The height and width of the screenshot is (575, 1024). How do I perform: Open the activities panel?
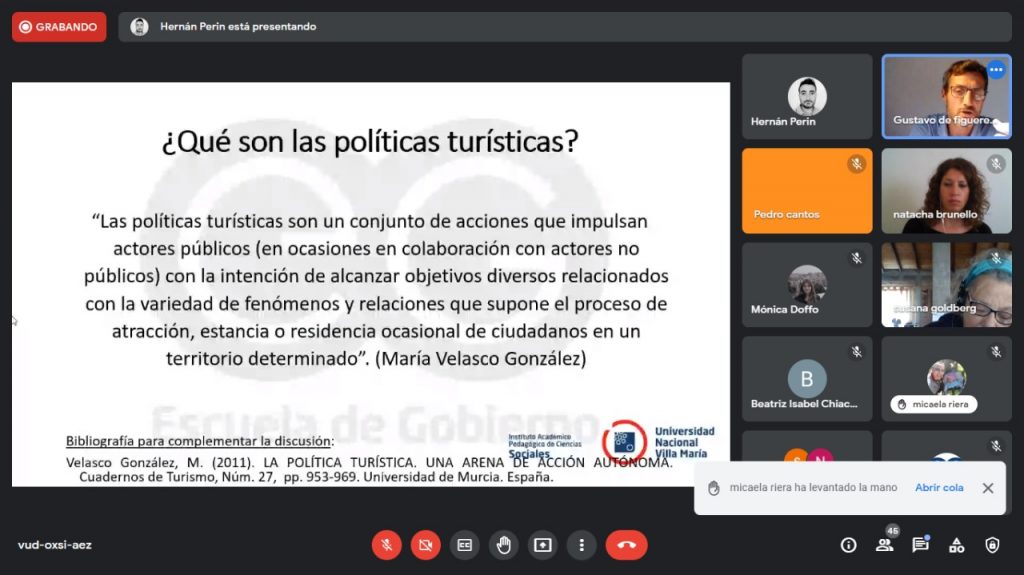(x=956, y=545)
